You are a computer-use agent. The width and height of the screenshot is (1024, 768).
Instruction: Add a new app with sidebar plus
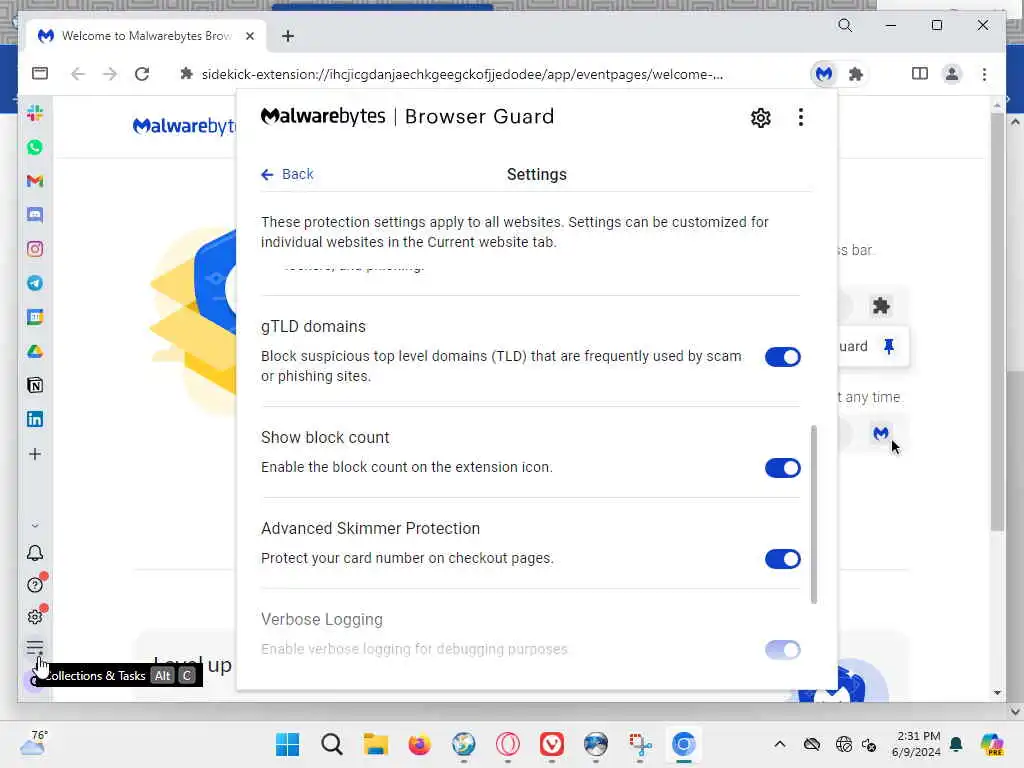[x=35, y=454]
